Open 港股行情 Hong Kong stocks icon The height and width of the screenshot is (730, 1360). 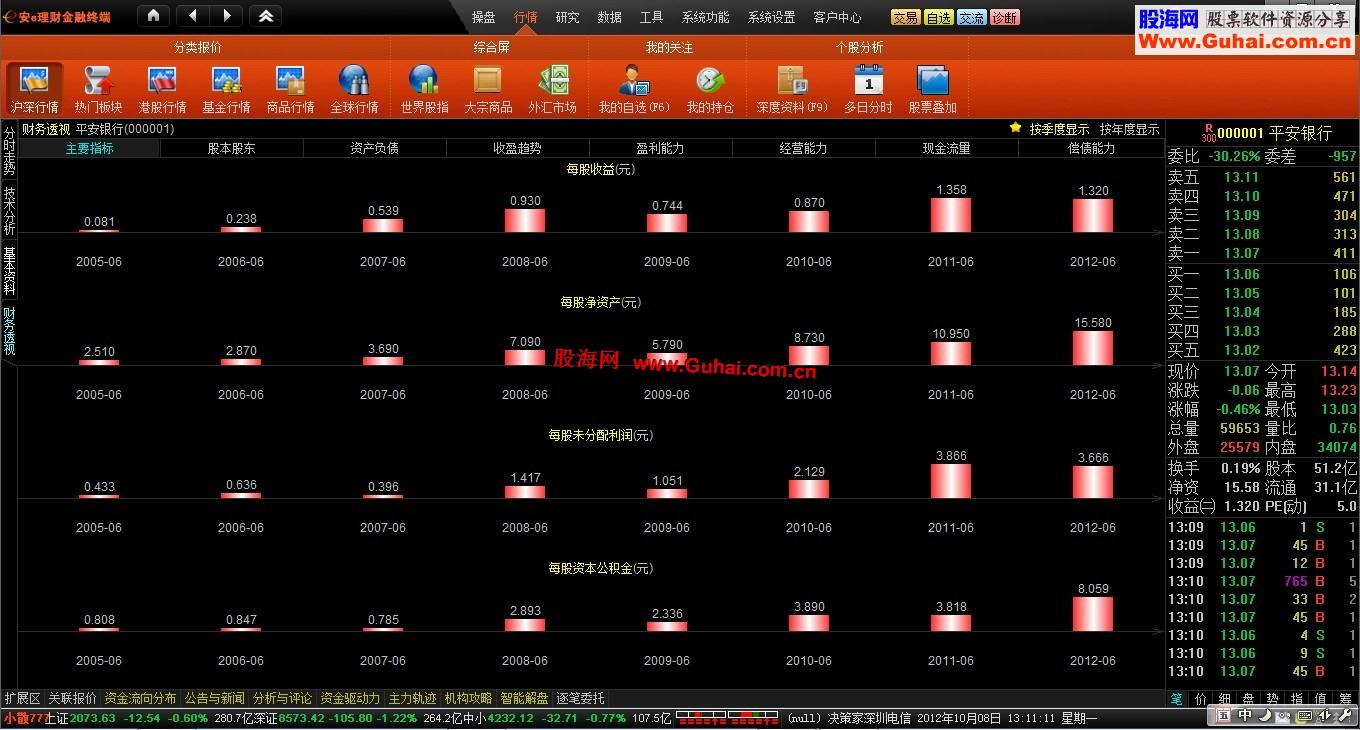point(162,89)
